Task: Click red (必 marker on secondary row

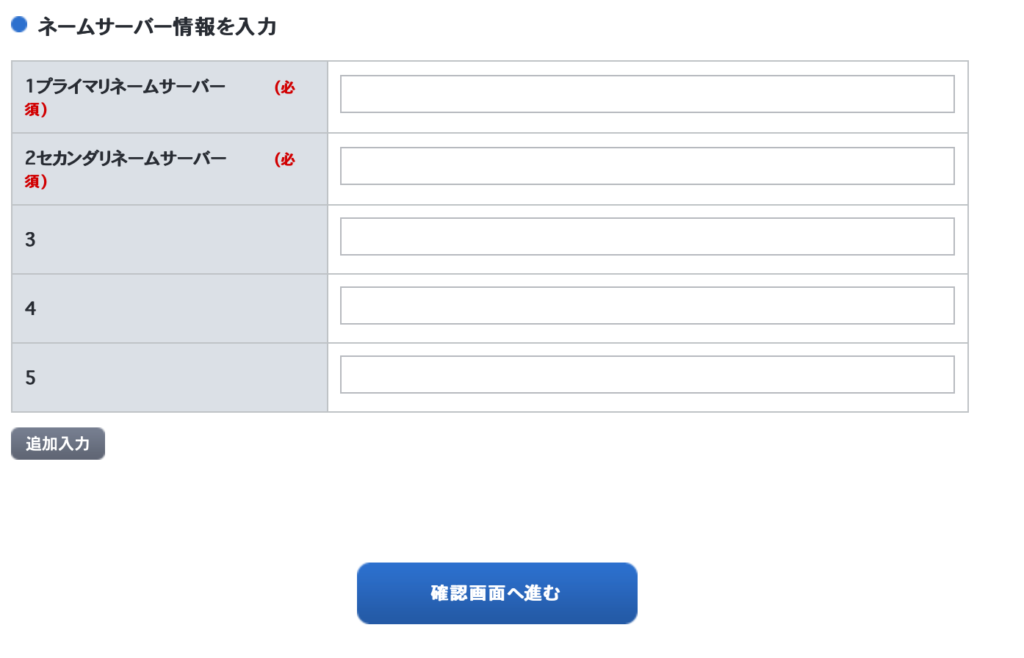Action: 285,159
